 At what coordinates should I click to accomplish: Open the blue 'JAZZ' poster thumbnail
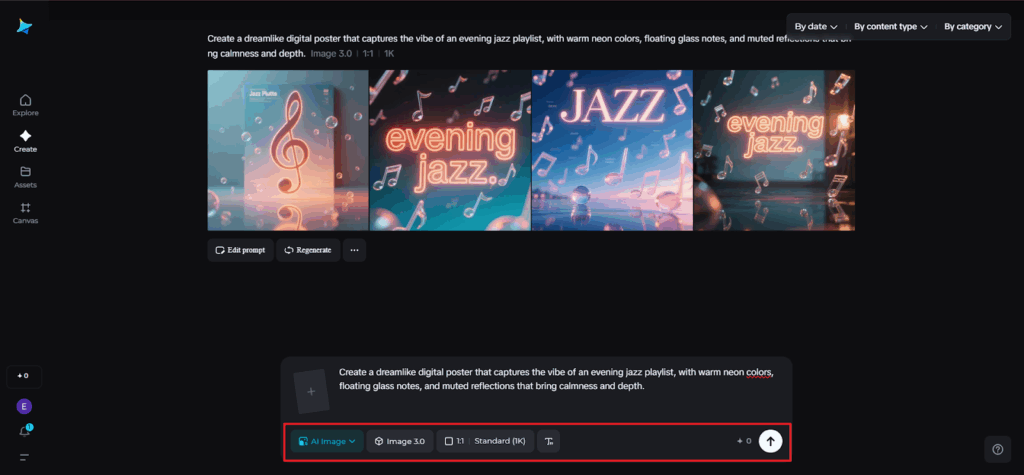[x=612, y=150]
